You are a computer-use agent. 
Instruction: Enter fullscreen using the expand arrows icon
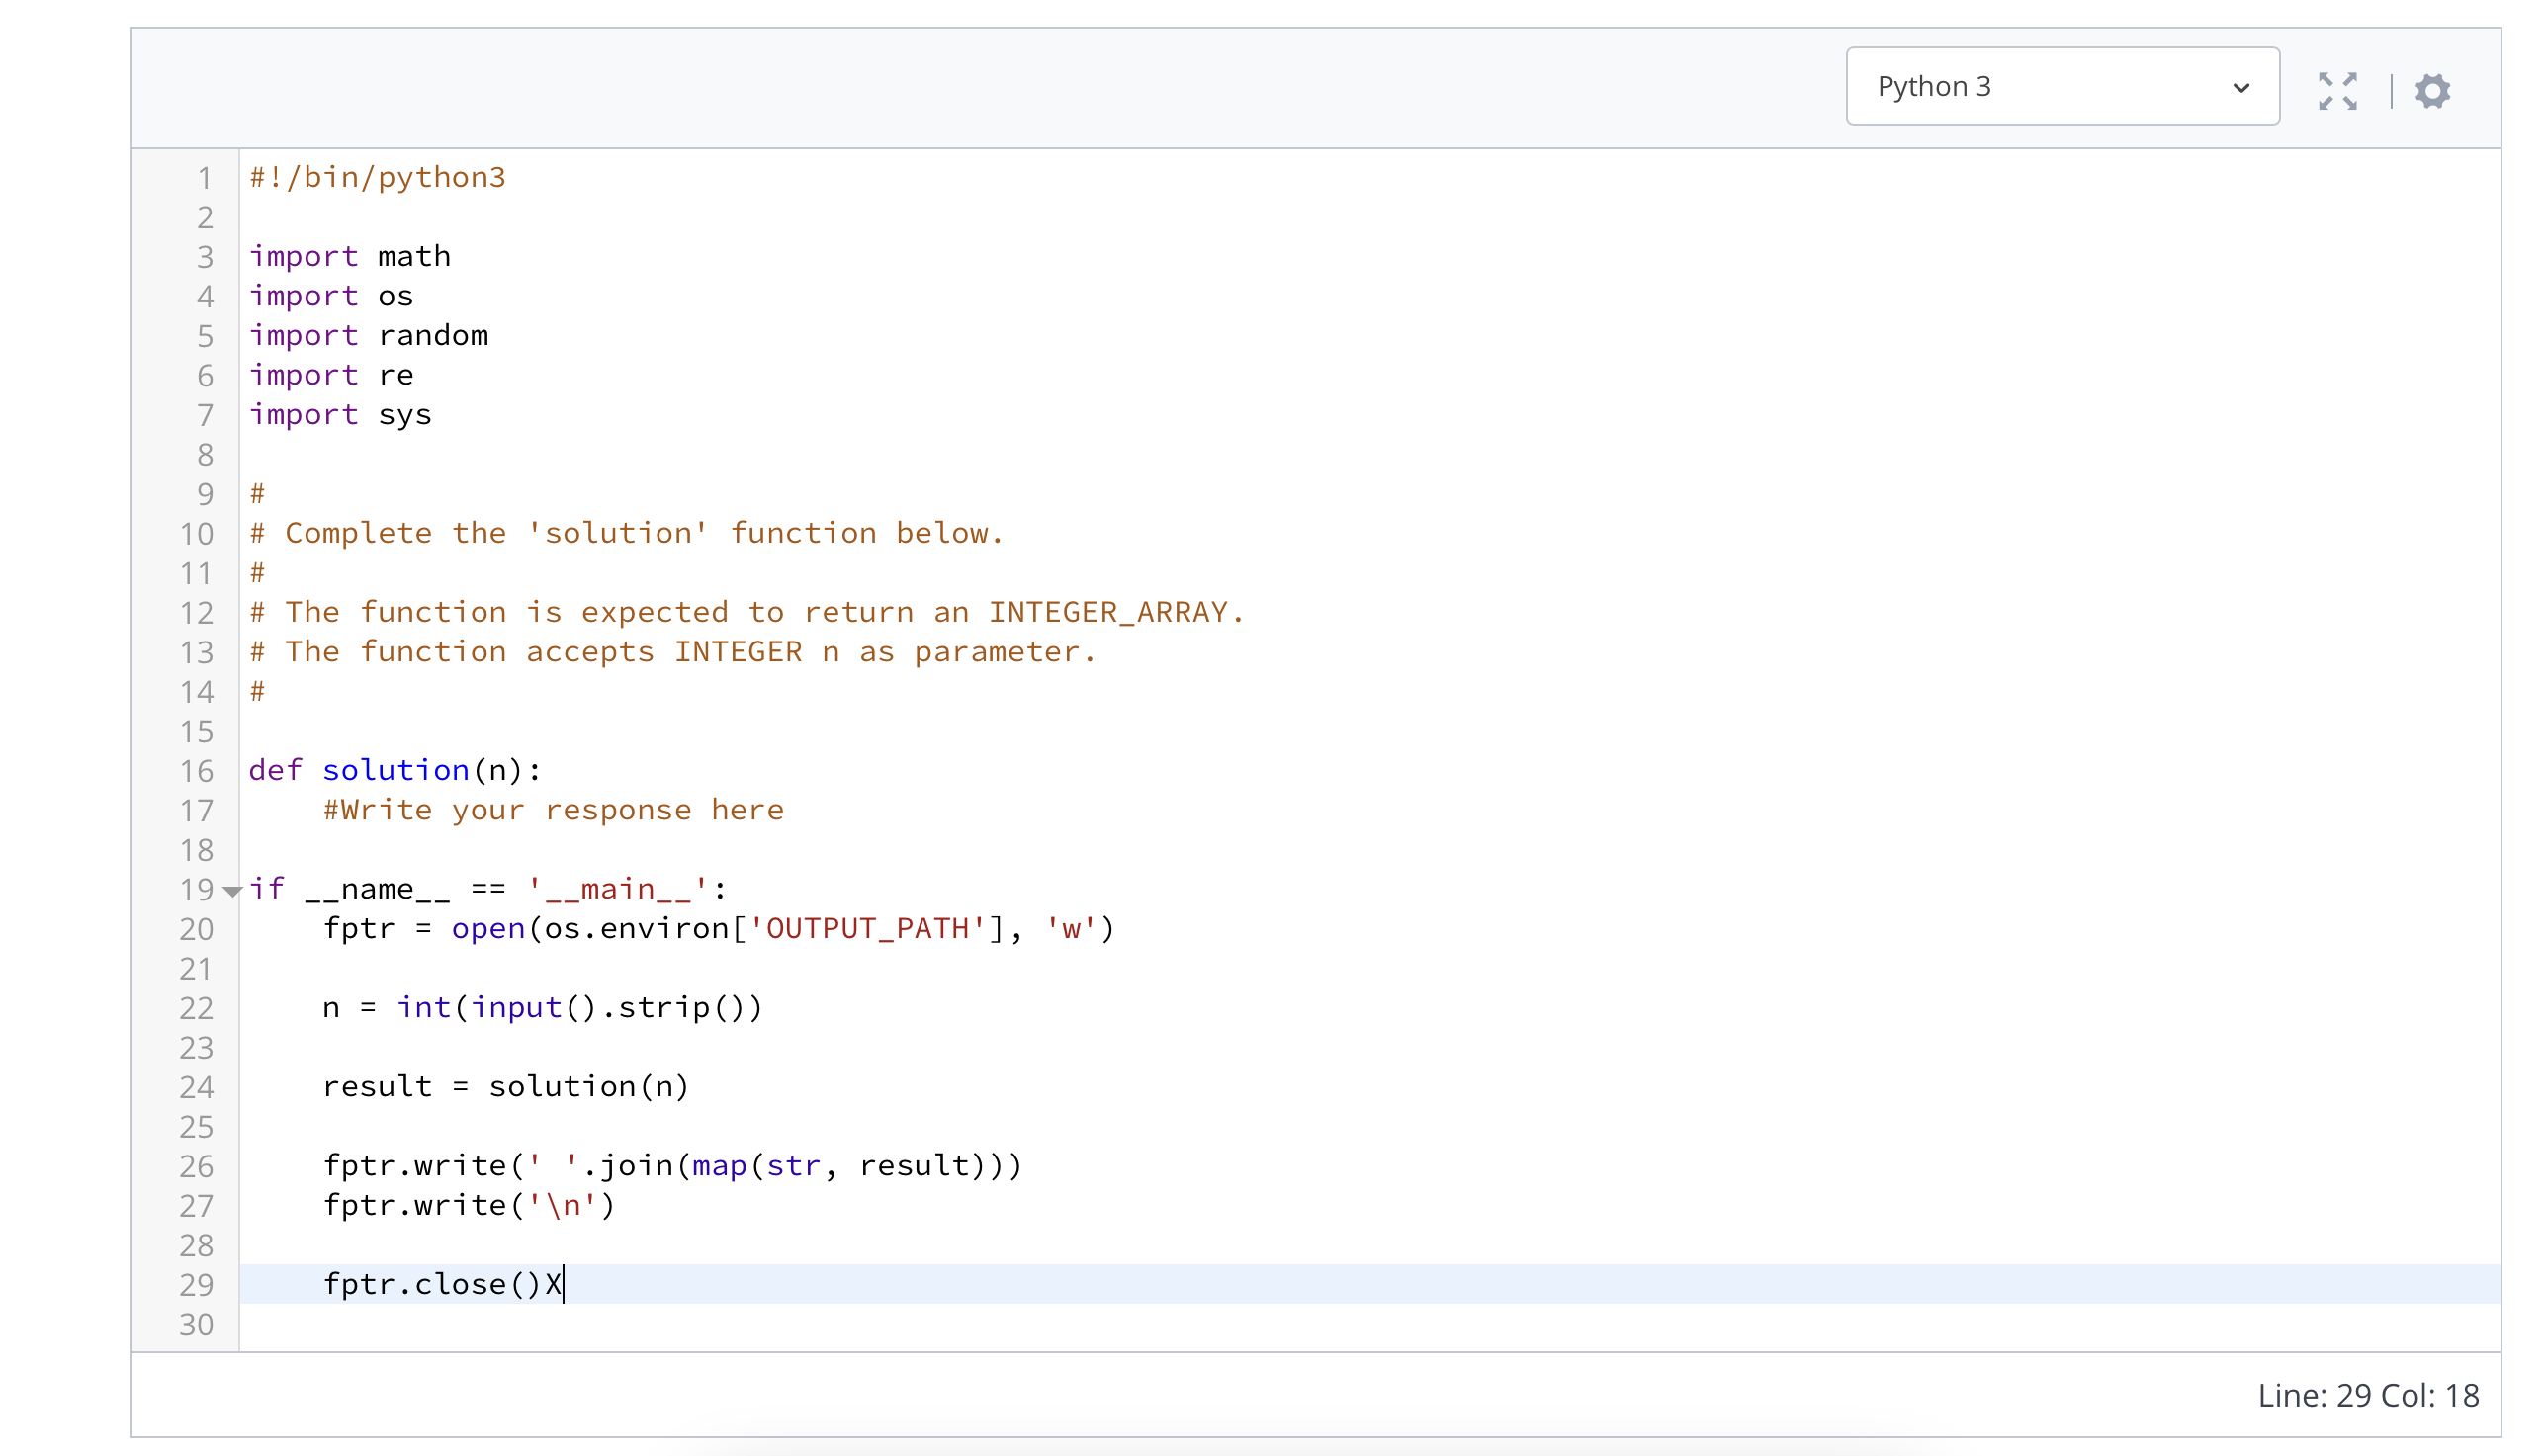[2338, 91]
